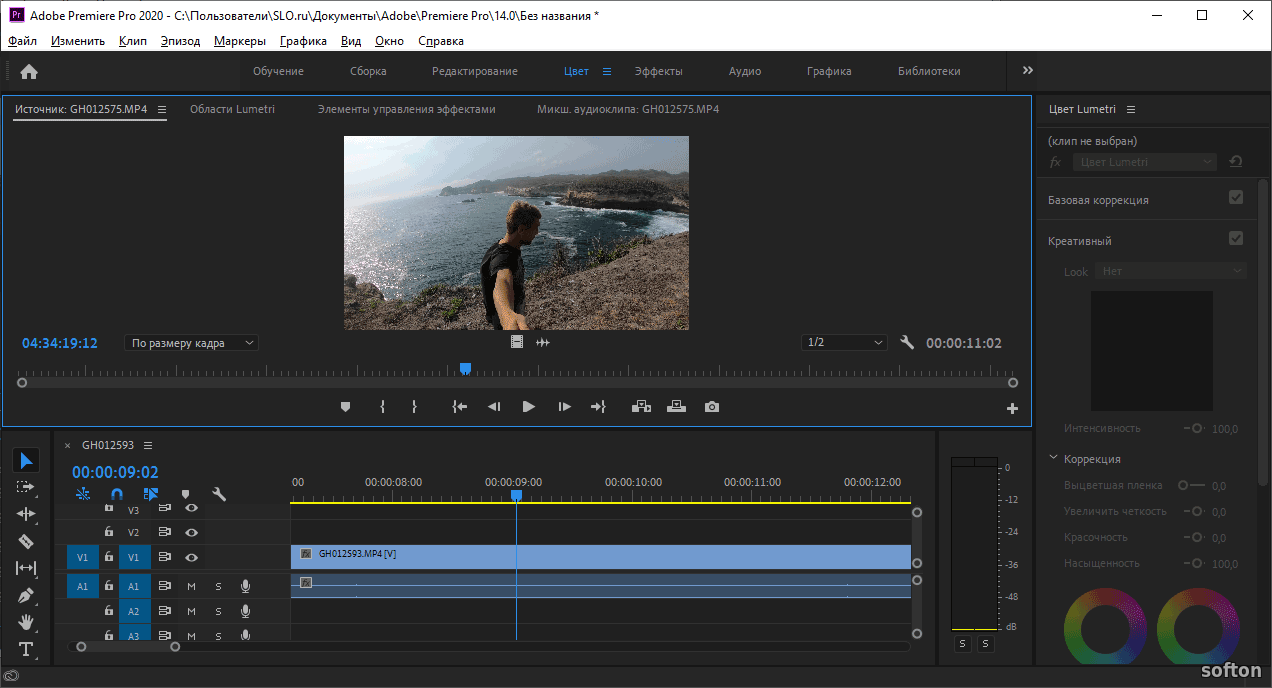
Task: Open the Маркеры menu
Action: pos(239,41)
